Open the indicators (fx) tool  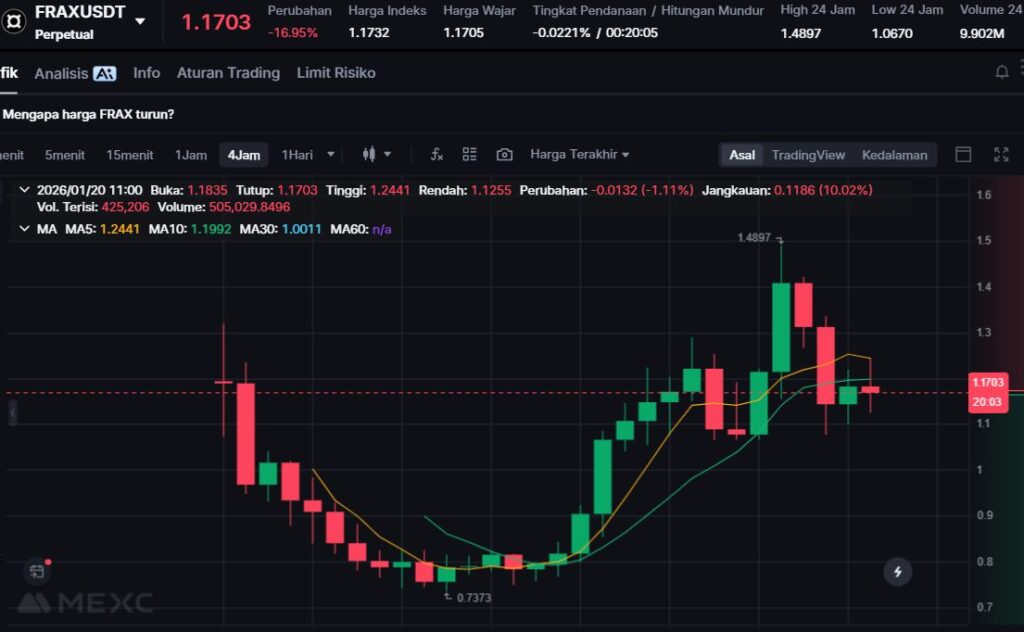coord(436,155)
